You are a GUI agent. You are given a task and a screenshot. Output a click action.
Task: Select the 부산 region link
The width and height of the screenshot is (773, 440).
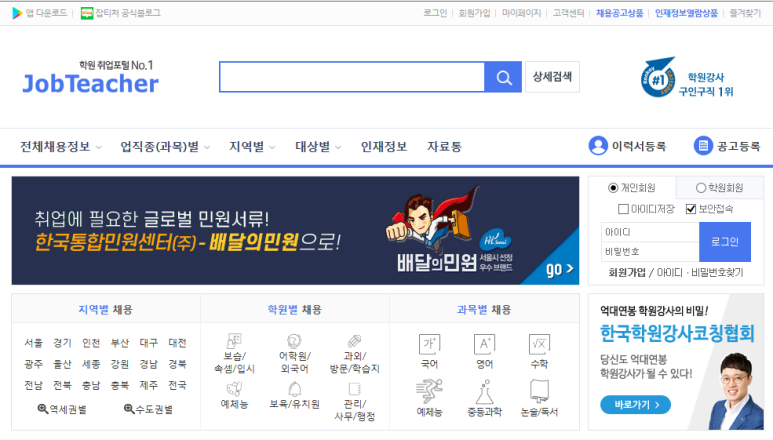click(120, 342)
